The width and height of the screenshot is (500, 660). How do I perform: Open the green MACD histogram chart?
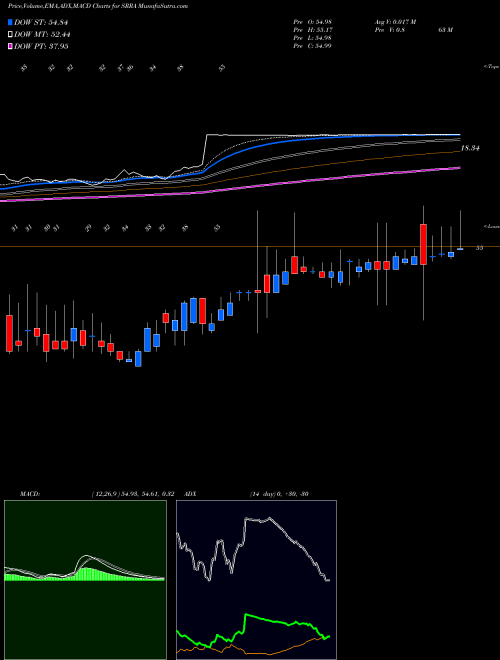(x=85, y=580)
